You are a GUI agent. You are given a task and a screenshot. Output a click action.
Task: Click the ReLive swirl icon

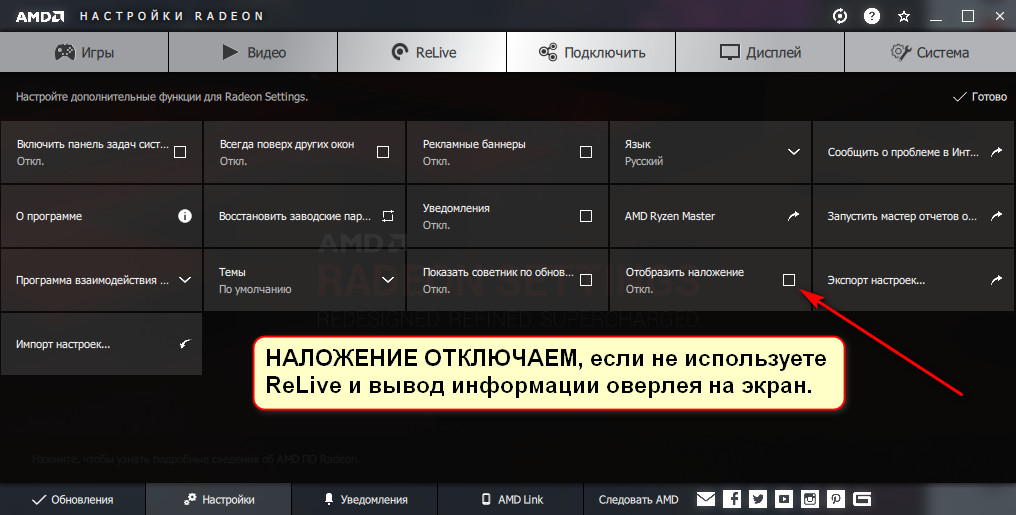click(400, 52)
